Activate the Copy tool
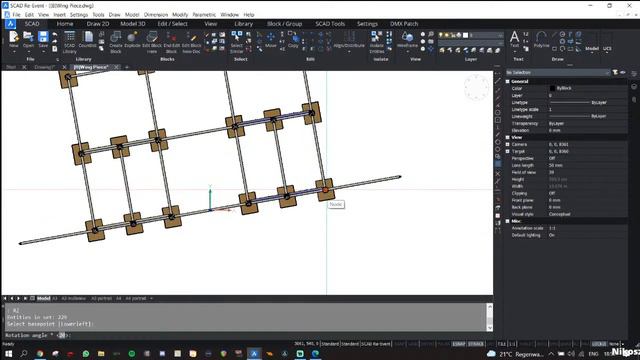This screenshot has height=360, width=640. pos(293,40)
